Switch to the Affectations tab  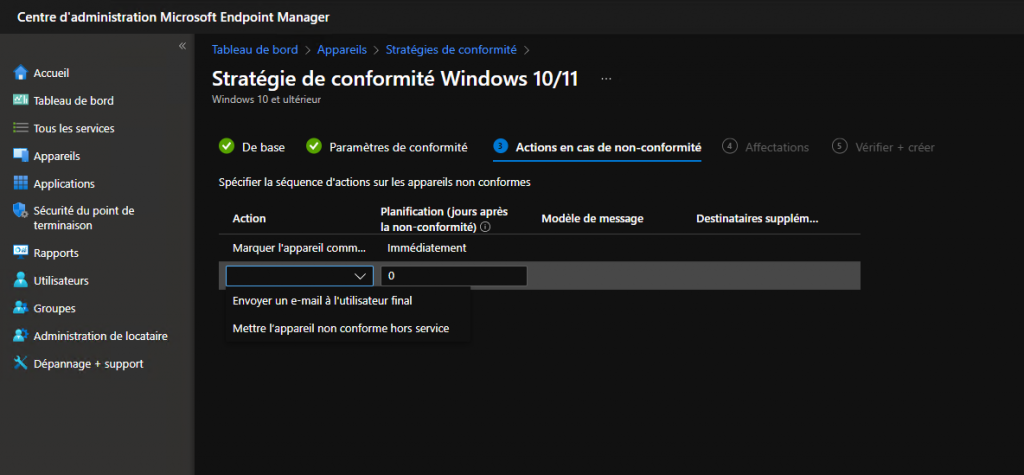coord(777,147)
